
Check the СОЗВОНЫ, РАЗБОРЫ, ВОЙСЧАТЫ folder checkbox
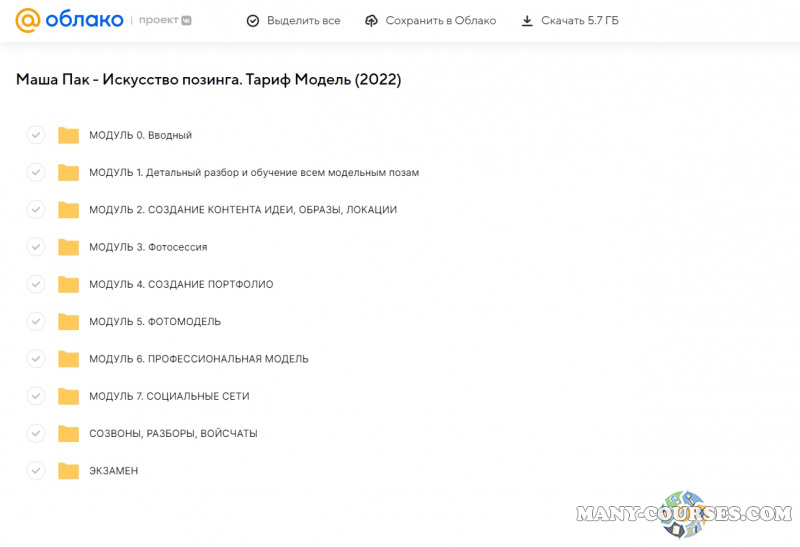(x=36, y=434)
